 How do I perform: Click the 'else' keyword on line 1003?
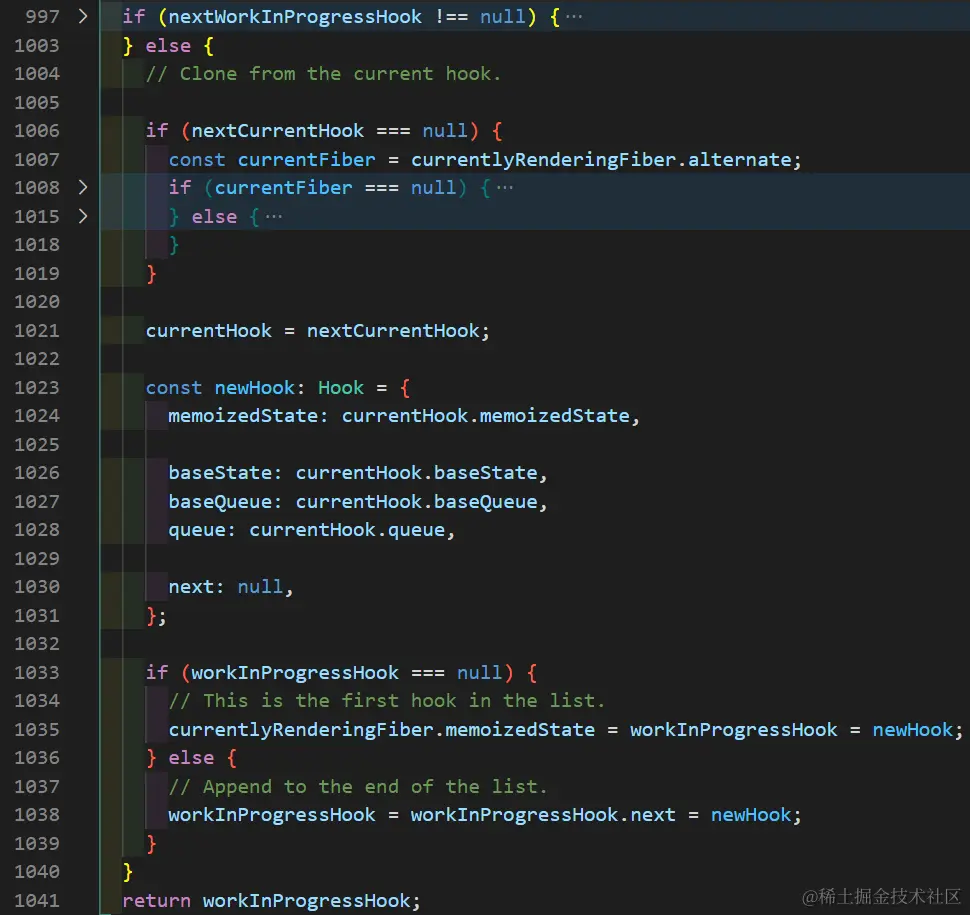coord(168,46)
